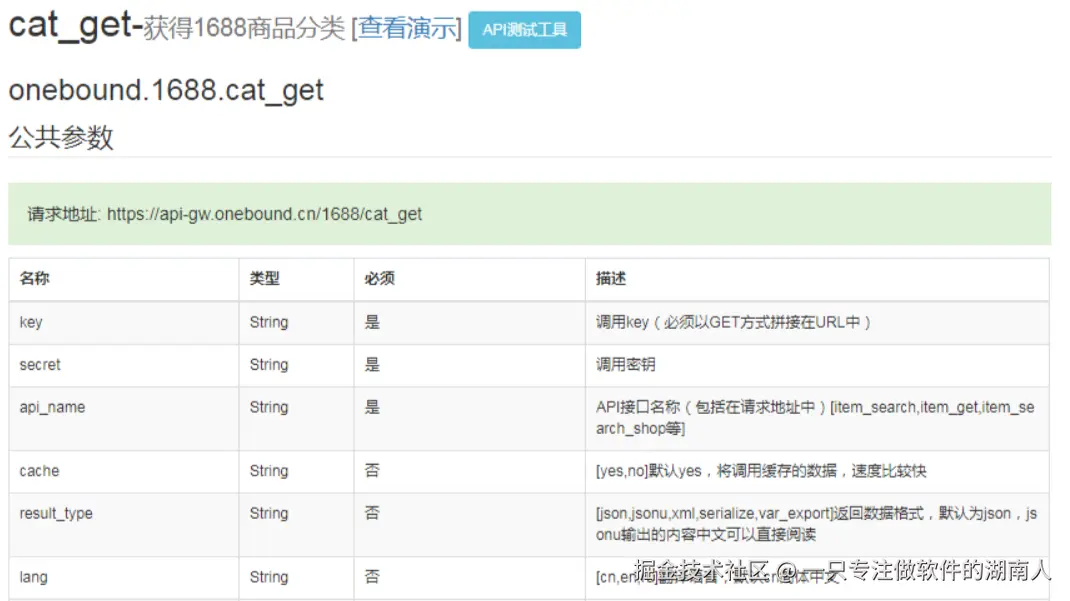Viewport: 1070px width, 601px height.
Task: Click the [yes,no]默认yes cache description
Action: [x=761, y=471]
